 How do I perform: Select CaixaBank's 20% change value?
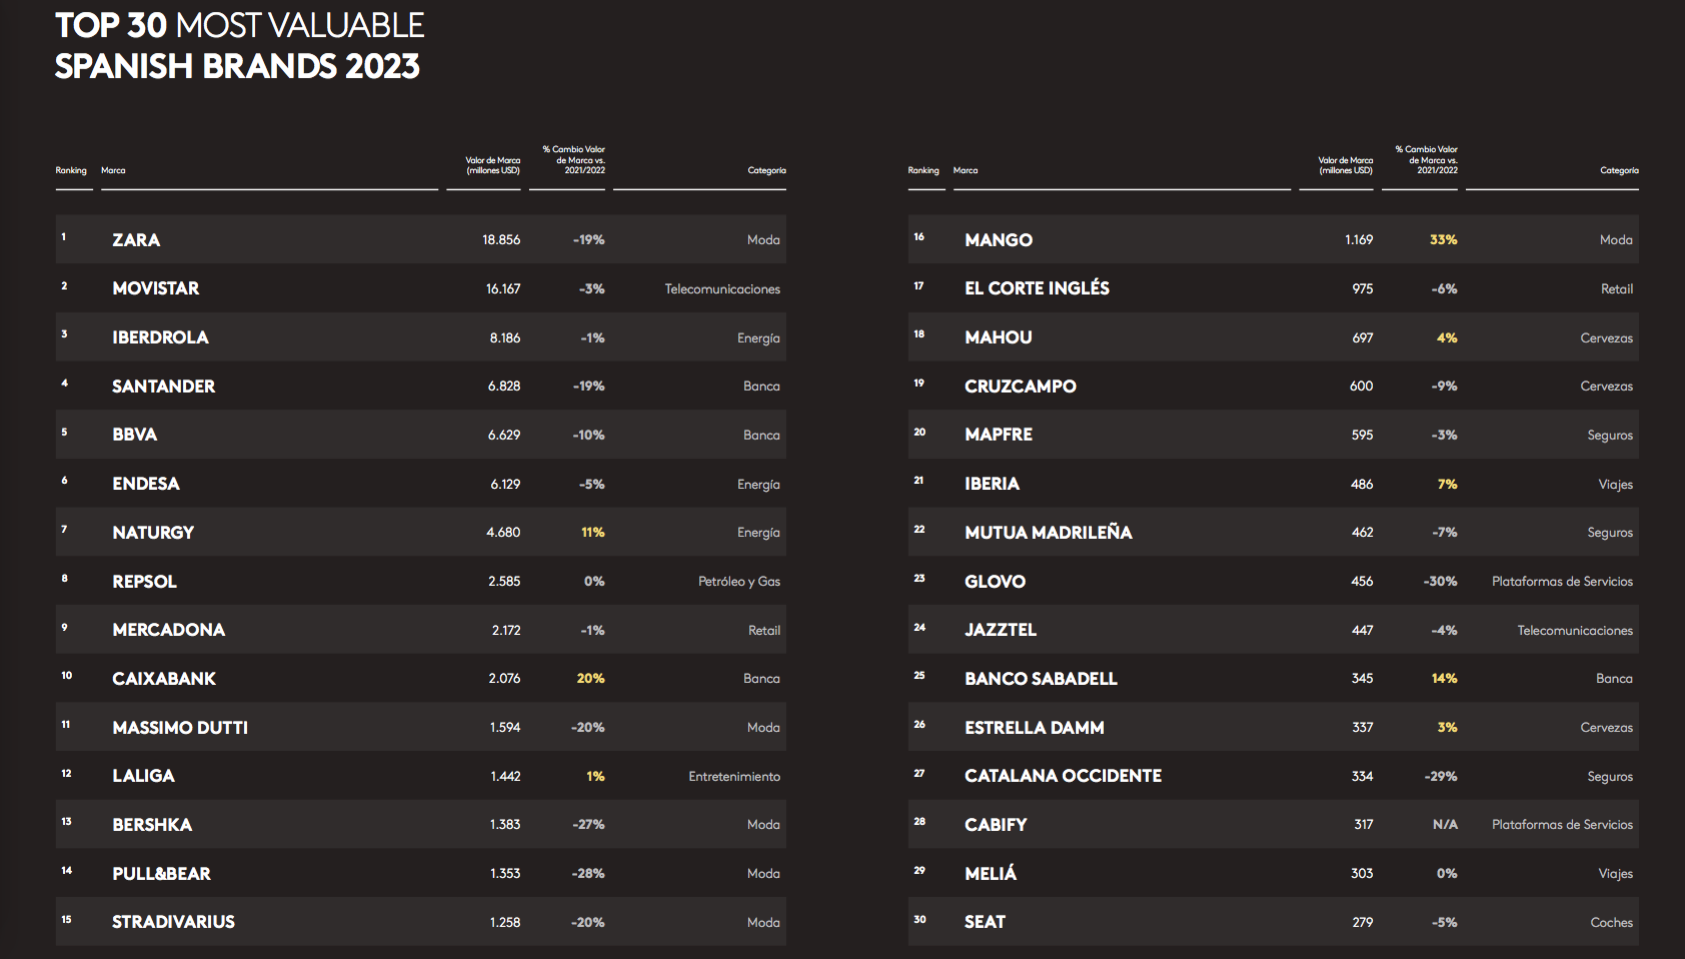click(x=591, y=678)
